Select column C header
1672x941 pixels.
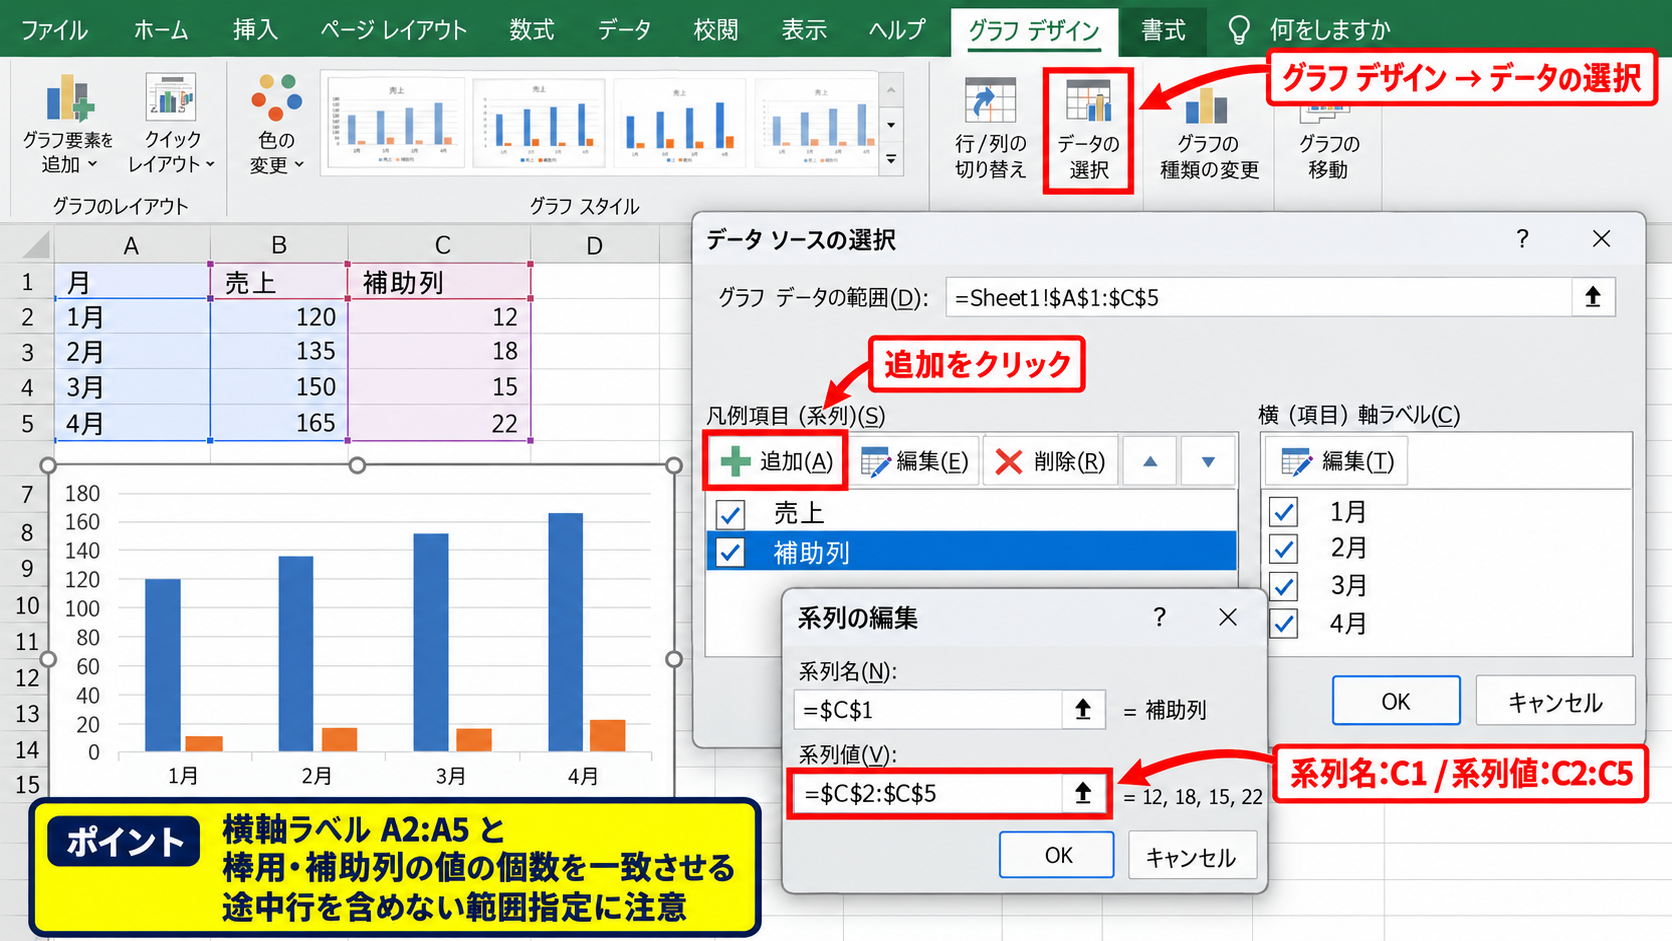[x=441, y=245]
